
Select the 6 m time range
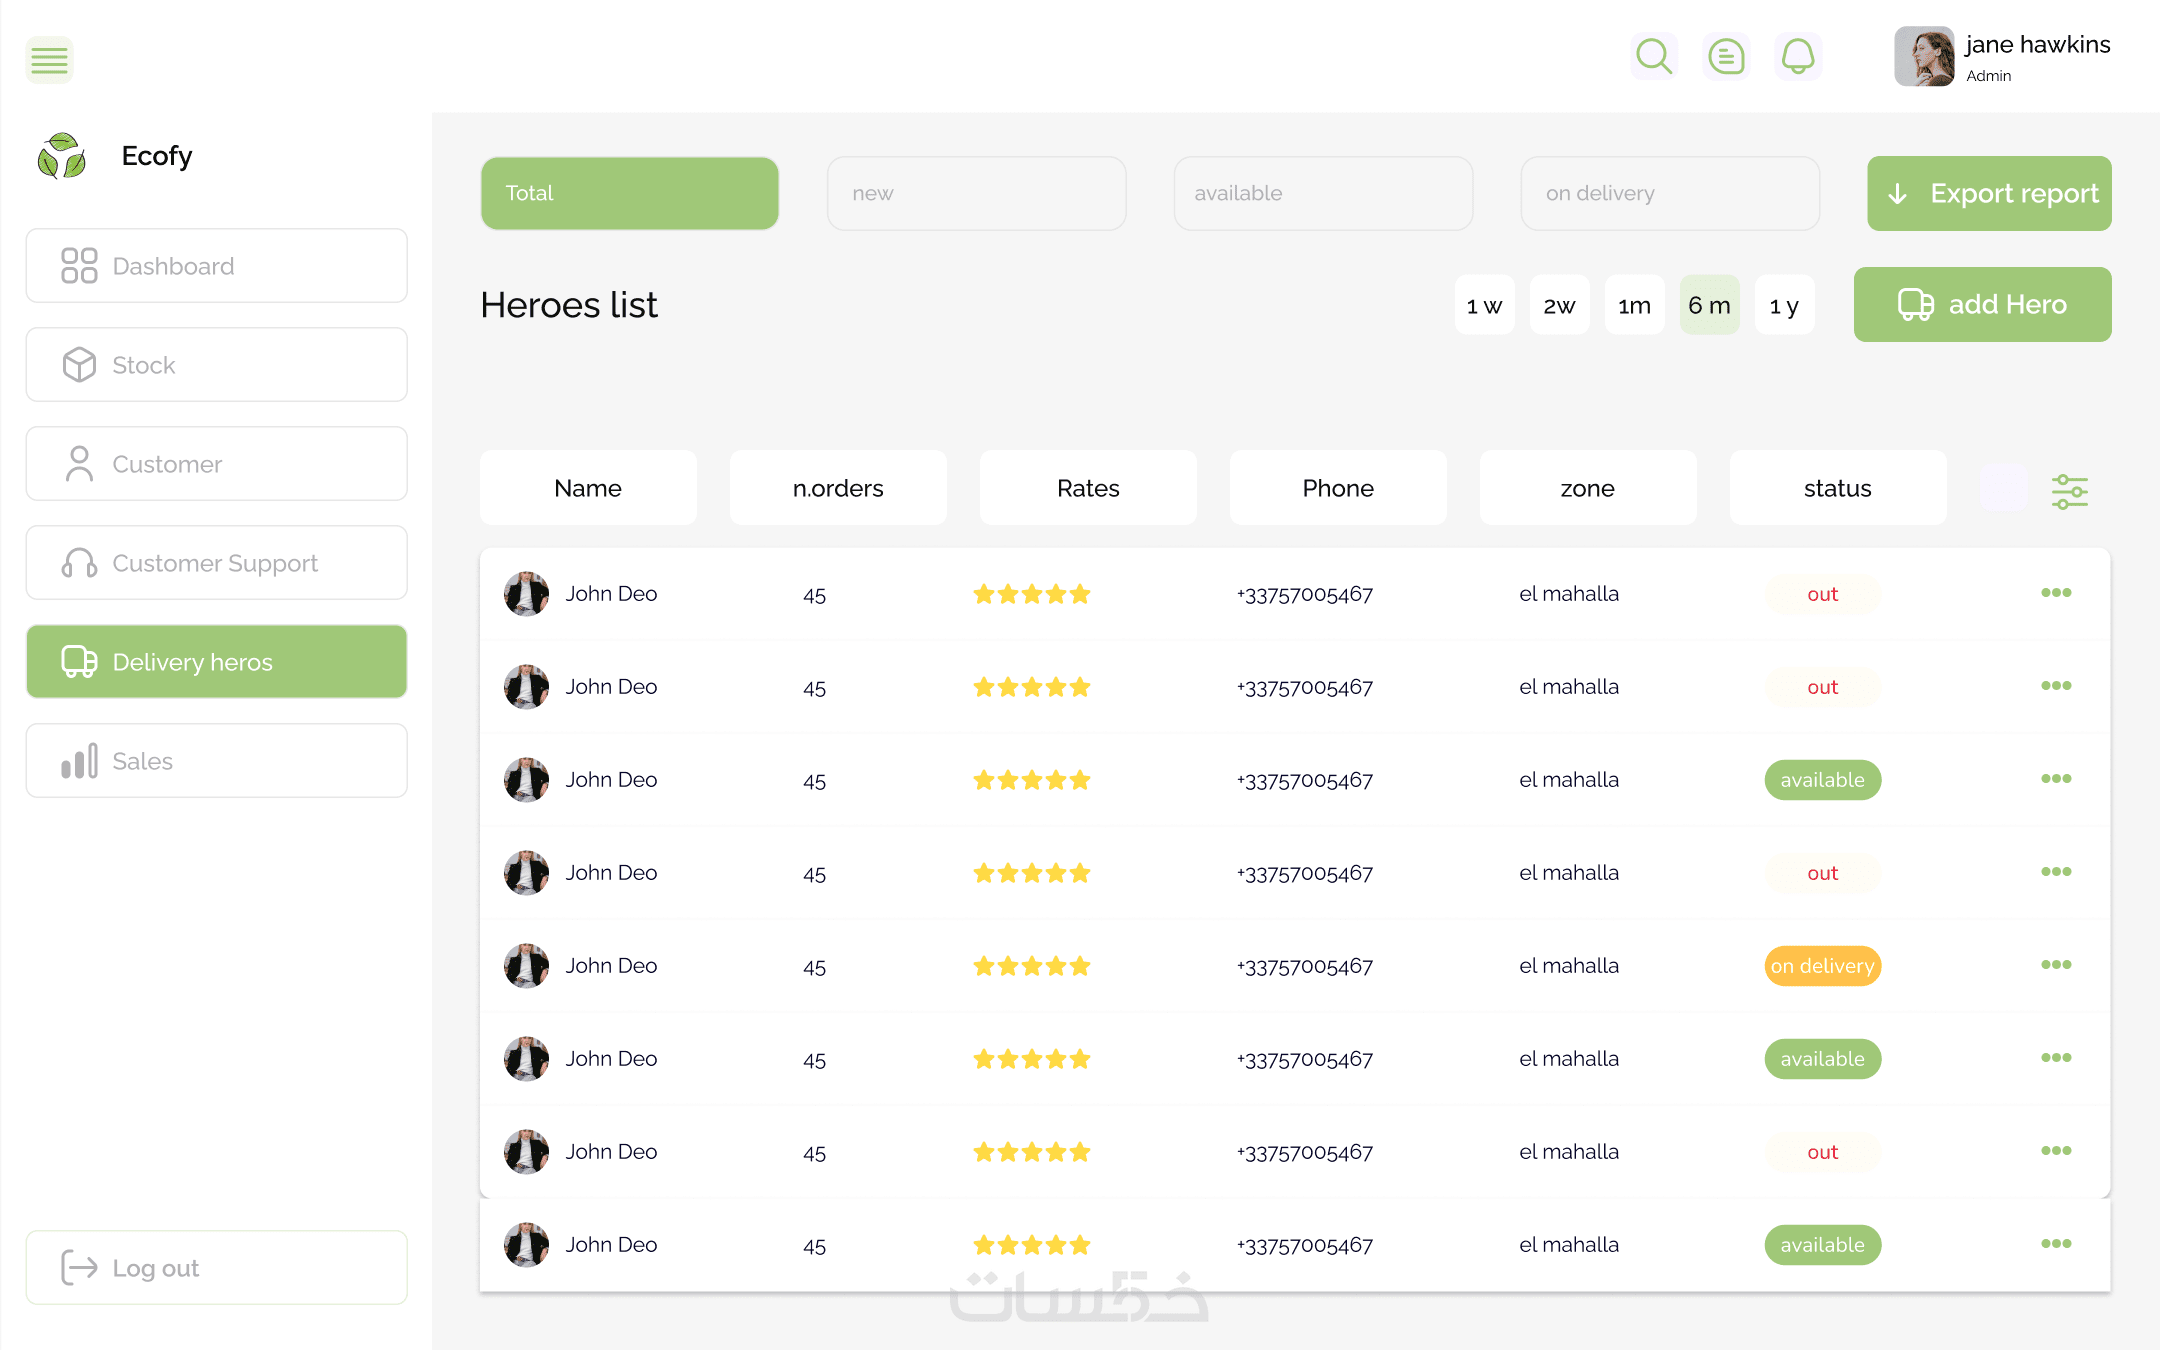(1709, 305)
